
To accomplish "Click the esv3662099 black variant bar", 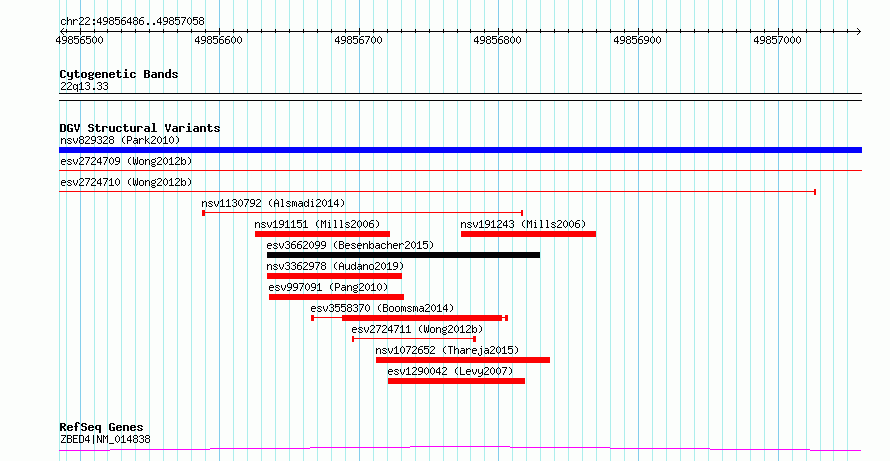I will (404, 255).
